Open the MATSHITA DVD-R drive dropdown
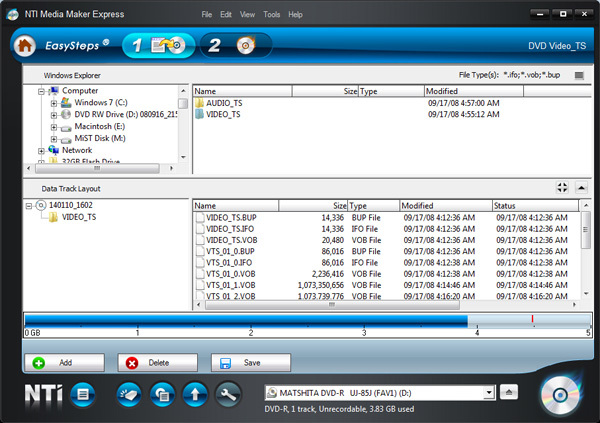The image size is (600, 423). point(488,393)
